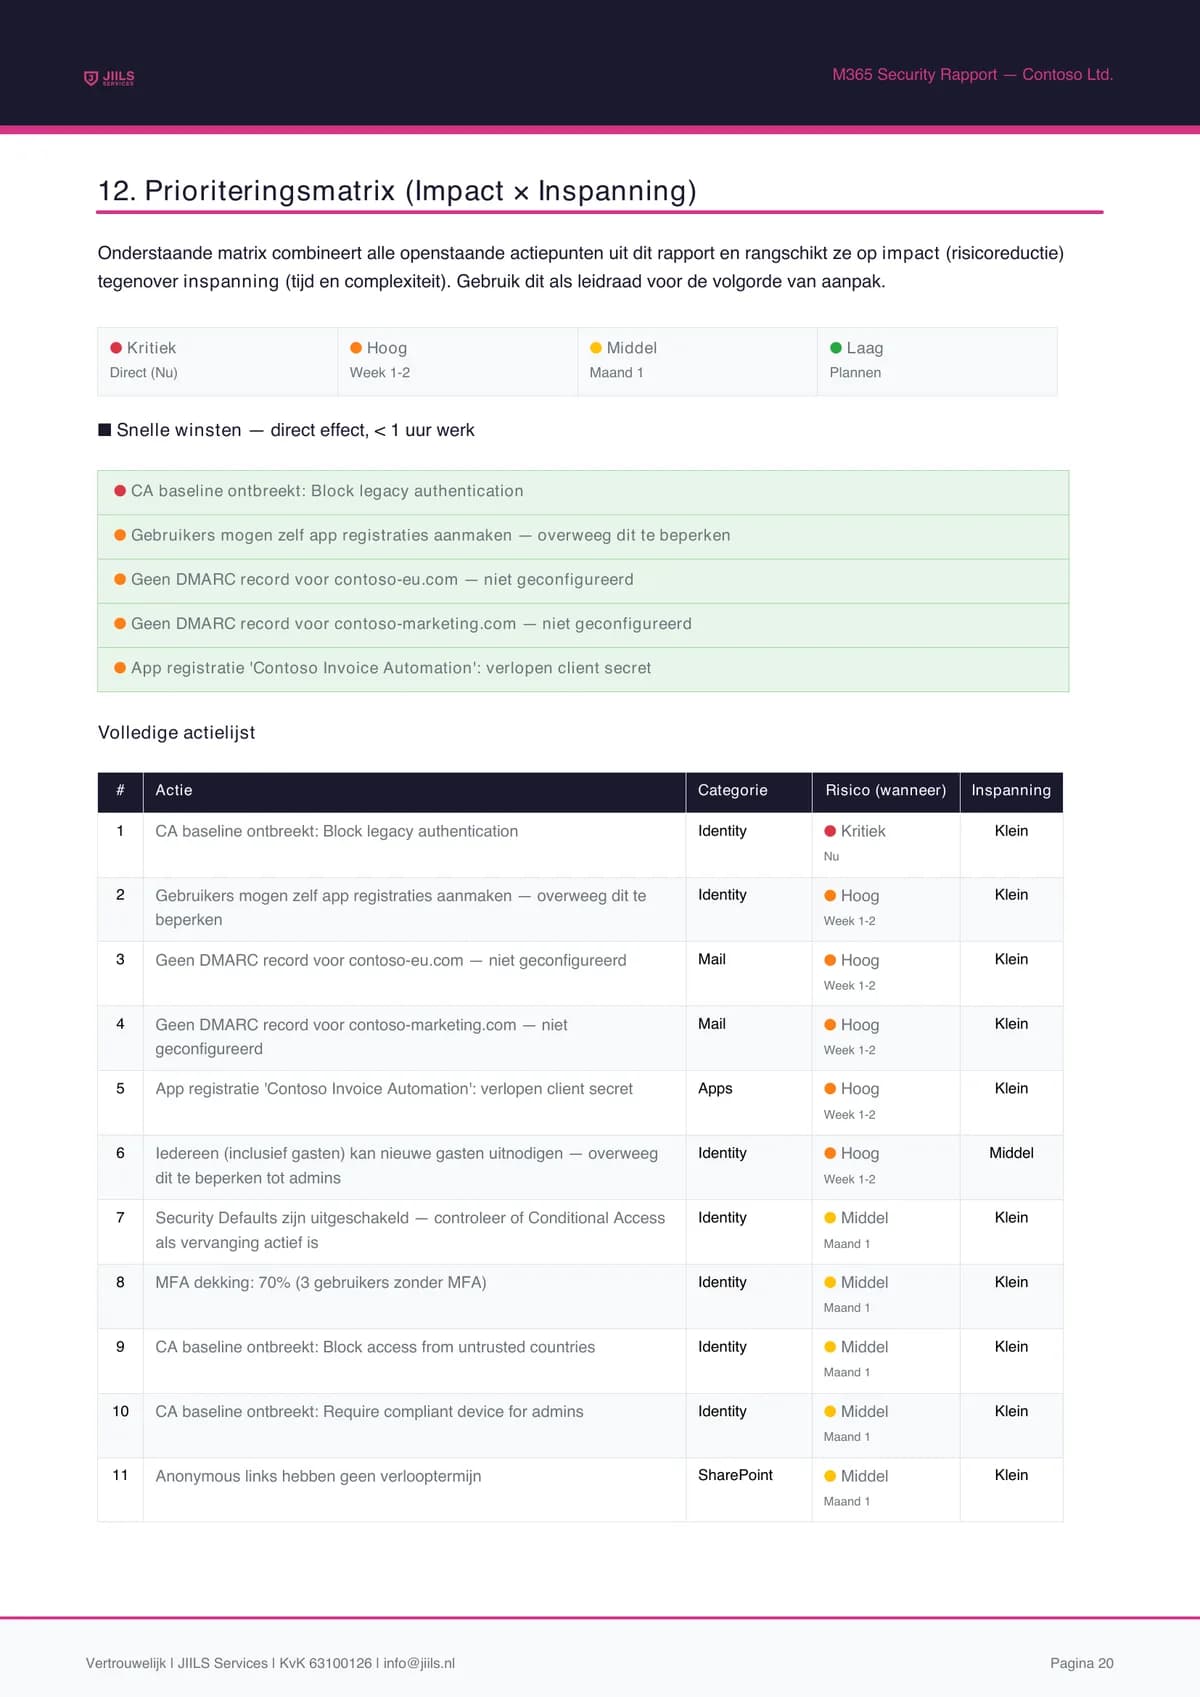Click the info@jiils.nl email in the footer
Viewport: 1200px width, 1697px height.
[x=419, y=1663]
